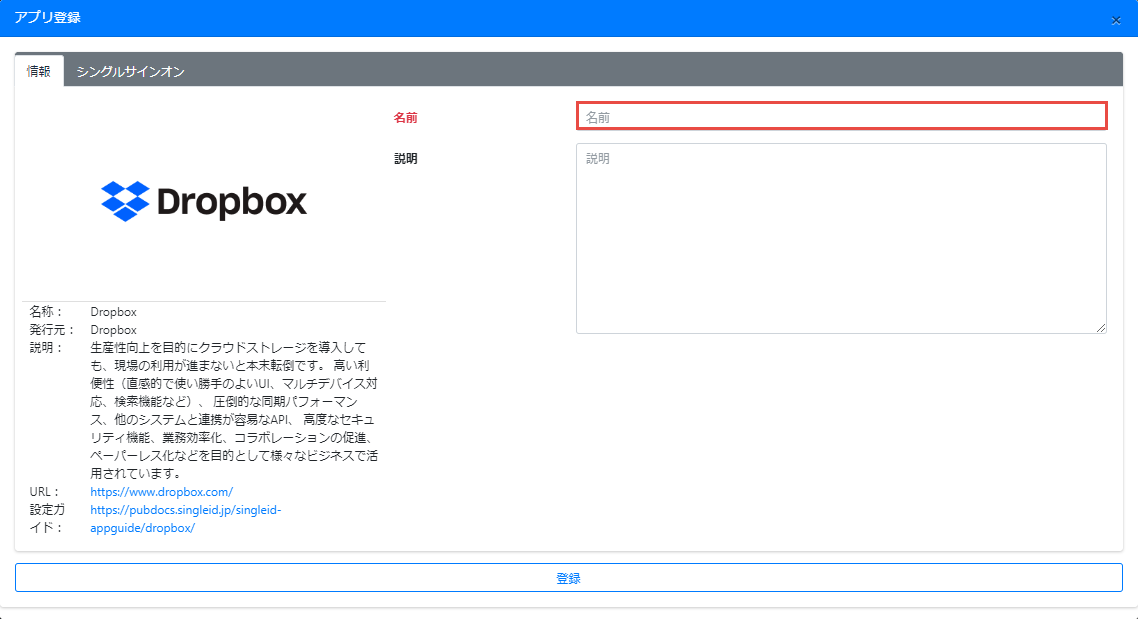Close the アプリ登録 dialog
The image size is (1138, 619).
[x=1116, y=20]
